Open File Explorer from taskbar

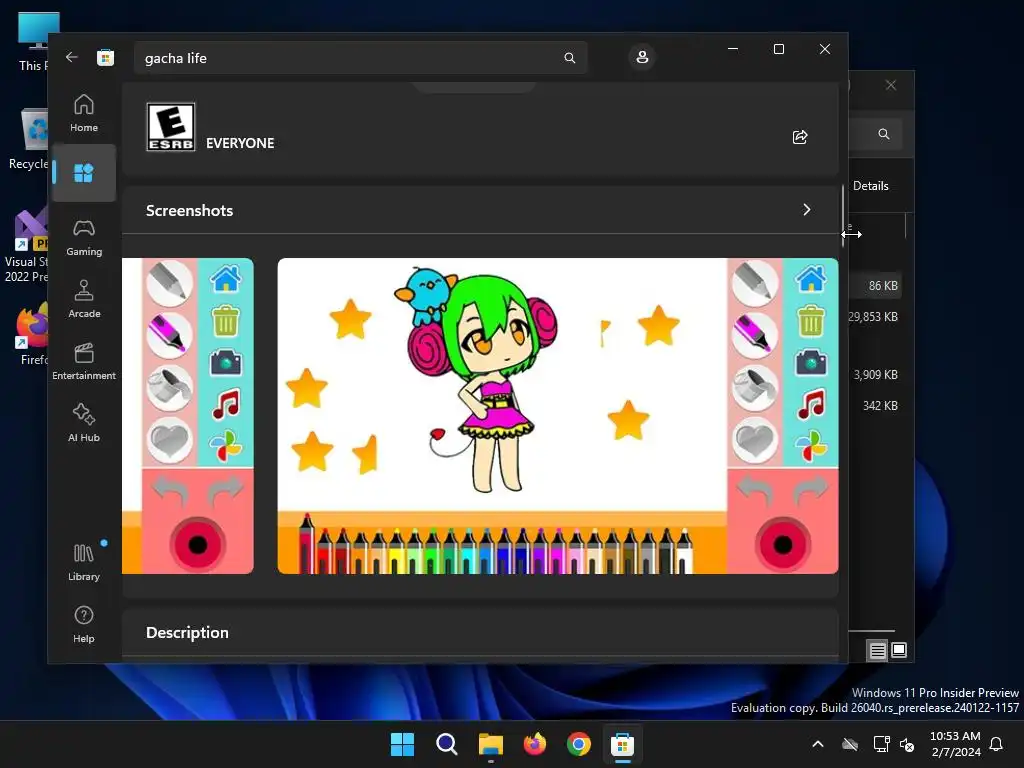(490, 744)
